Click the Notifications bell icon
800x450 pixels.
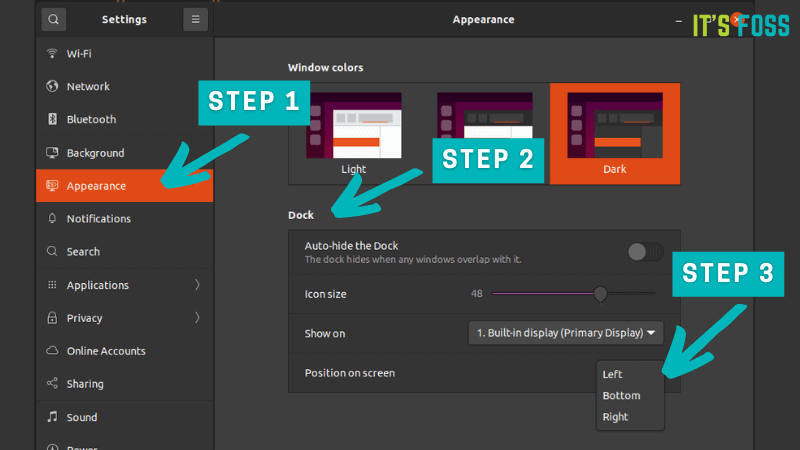pos(52,218)
